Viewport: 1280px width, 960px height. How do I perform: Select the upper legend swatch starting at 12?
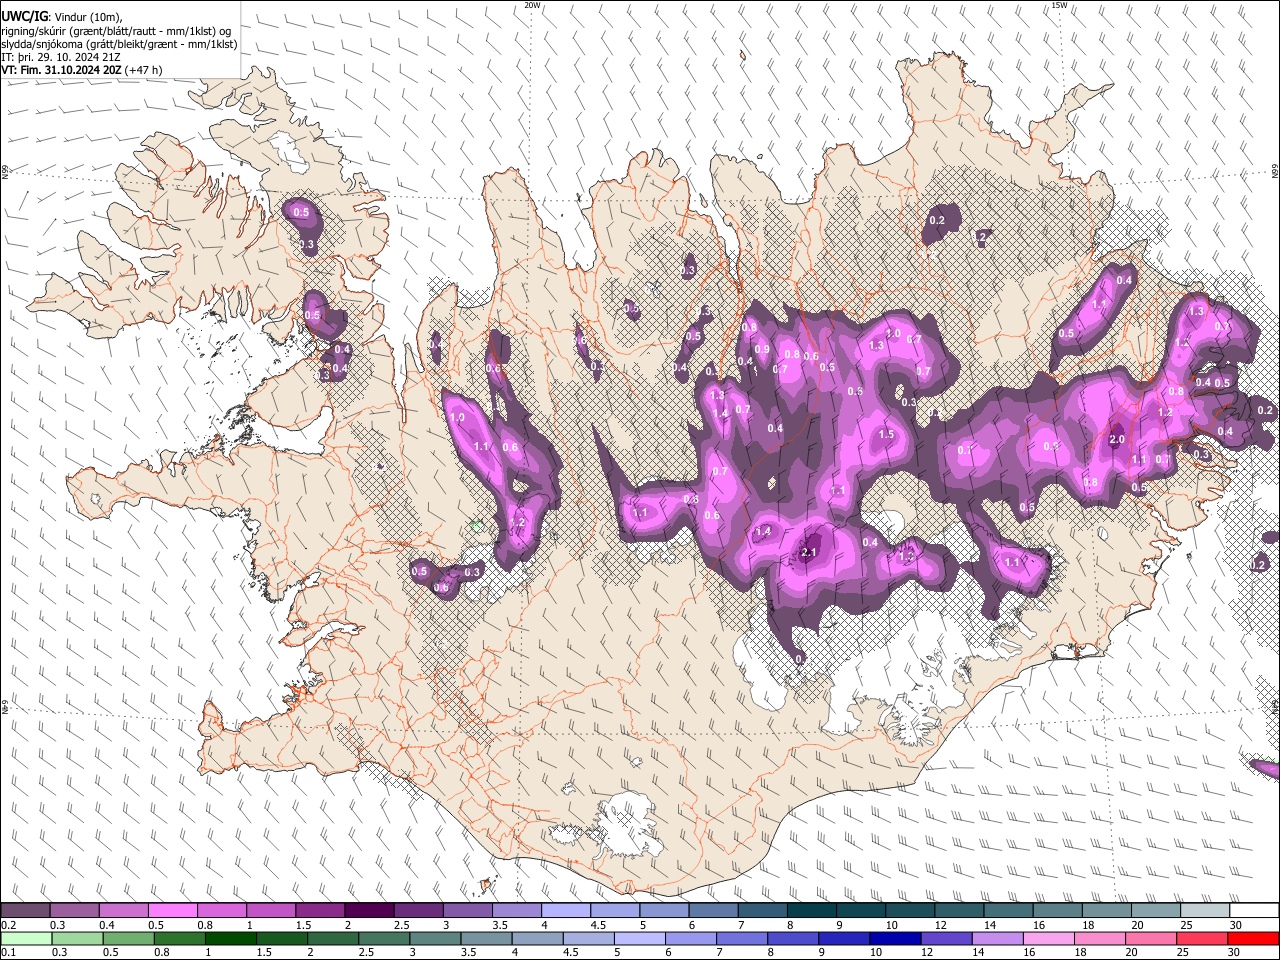click(x=958, y=911)
